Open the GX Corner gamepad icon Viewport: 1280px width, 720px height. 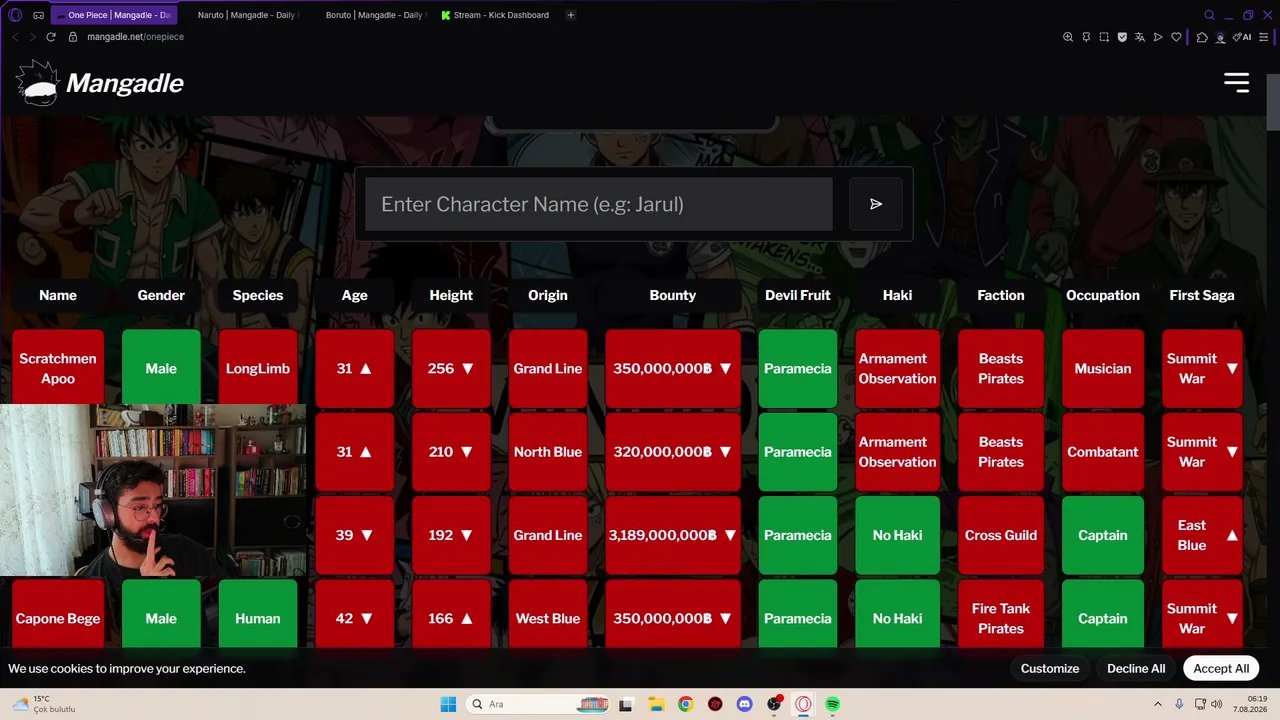38,15
